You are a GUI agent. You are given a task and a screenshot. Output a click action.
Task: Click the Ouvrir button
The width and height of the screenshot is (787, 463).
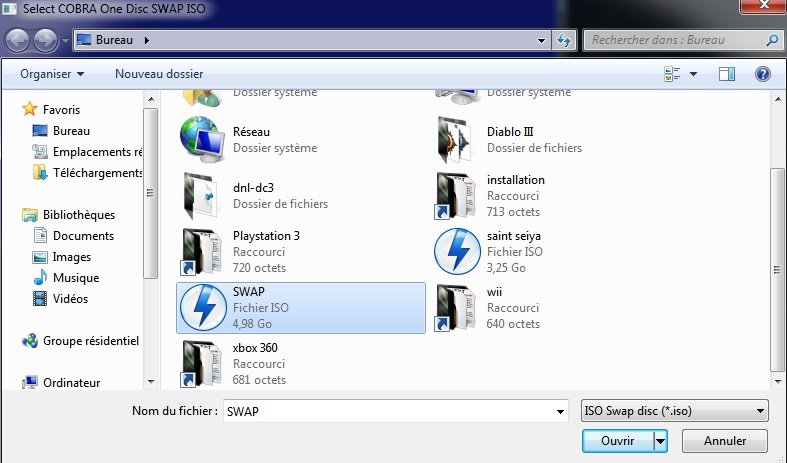coord(617,441)
